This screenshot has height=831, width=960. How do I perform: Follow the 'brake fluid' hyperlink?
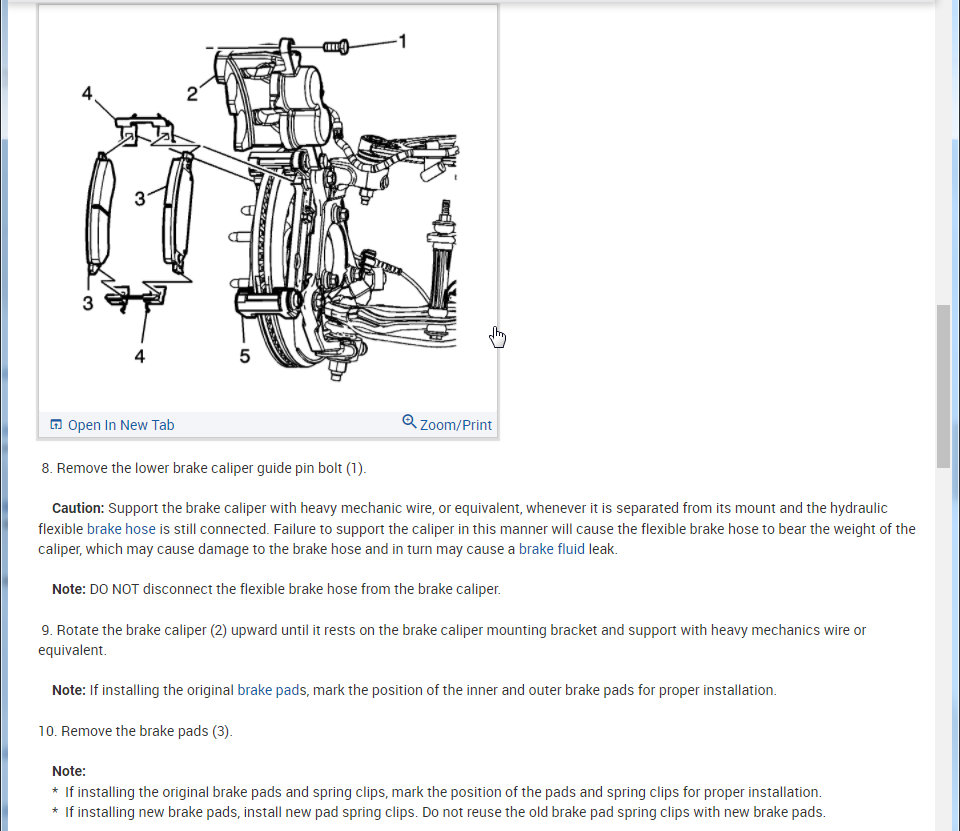pyautogui.click(x=552, y=549)
